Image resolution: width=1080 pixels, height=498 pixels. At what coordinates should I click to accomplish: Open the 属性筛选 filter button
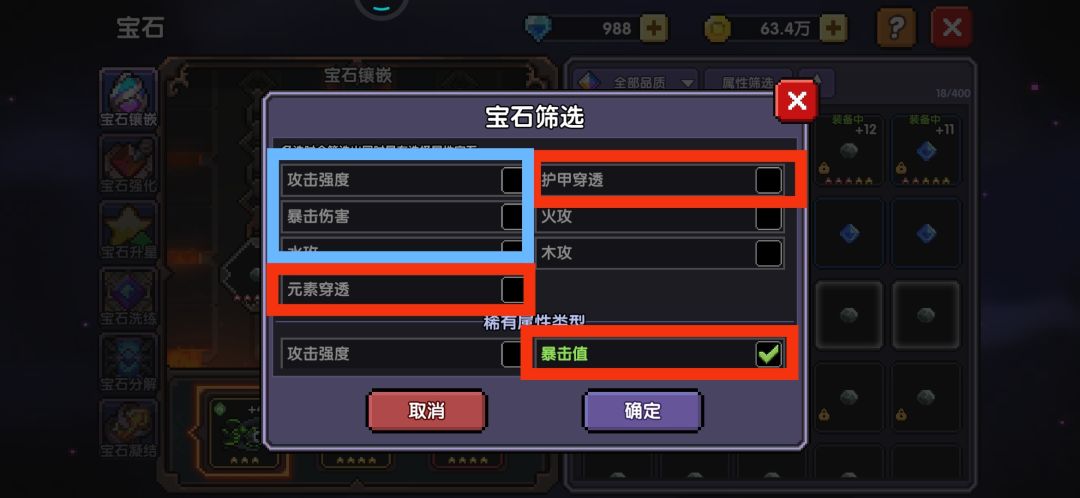(747, 83)
